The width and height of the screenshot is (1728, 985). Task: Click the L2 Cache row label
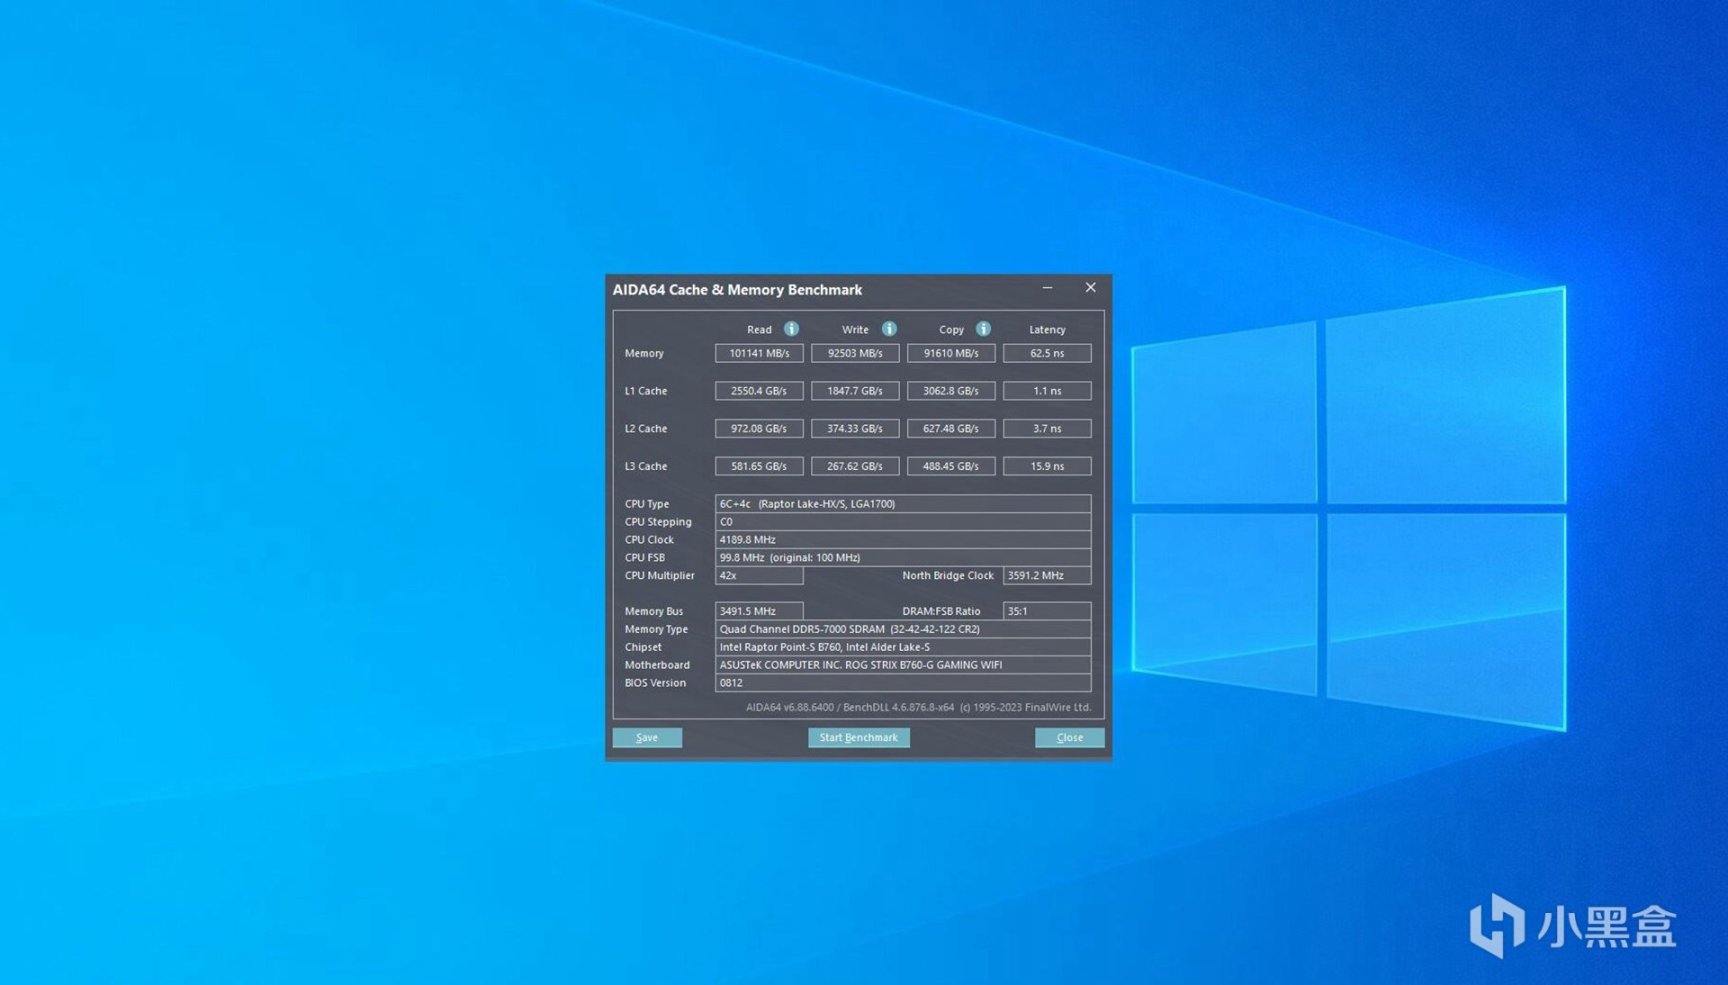coord(646,428)
